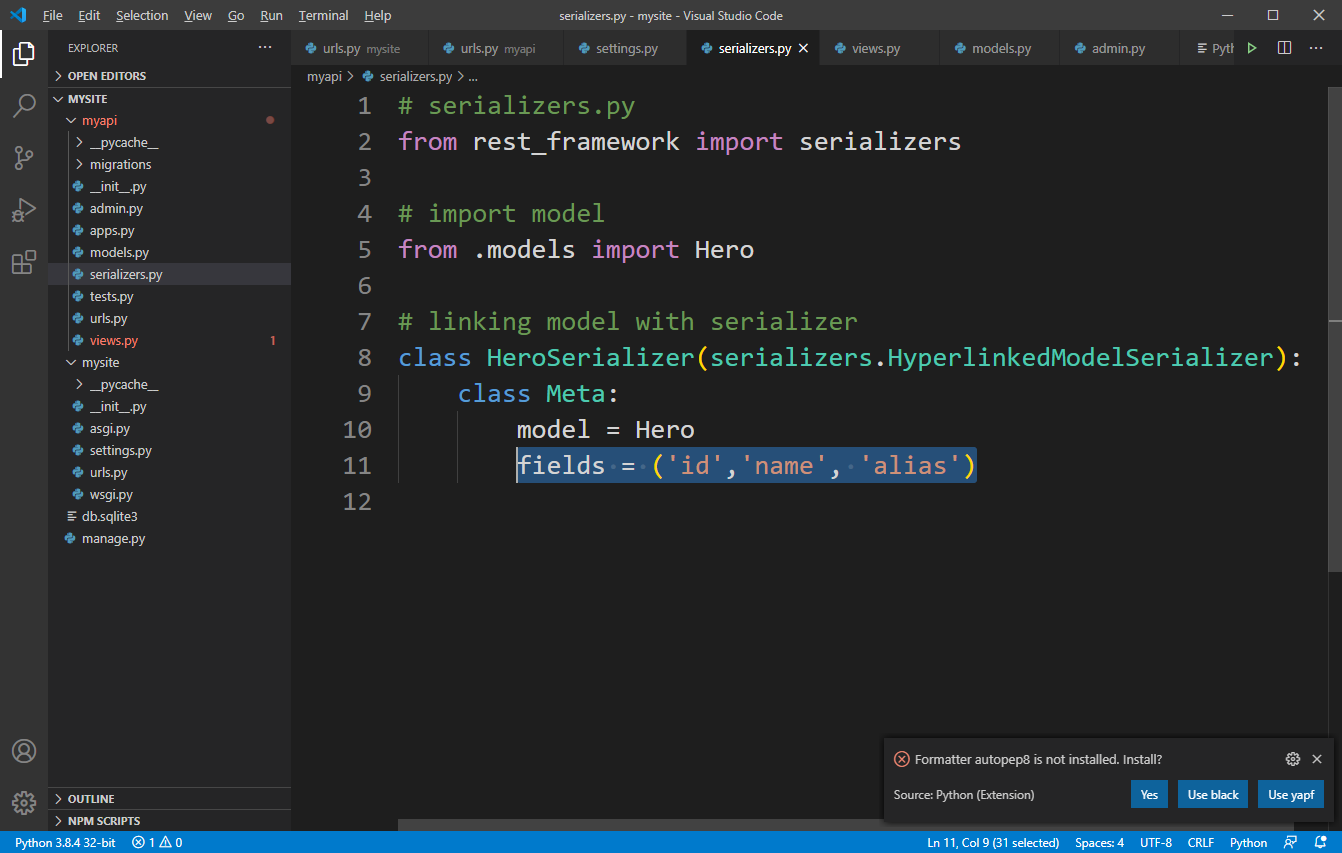Open settings.py in mysite folder
The height and width of the screenshot is (853, 1342).
(170, 450)
